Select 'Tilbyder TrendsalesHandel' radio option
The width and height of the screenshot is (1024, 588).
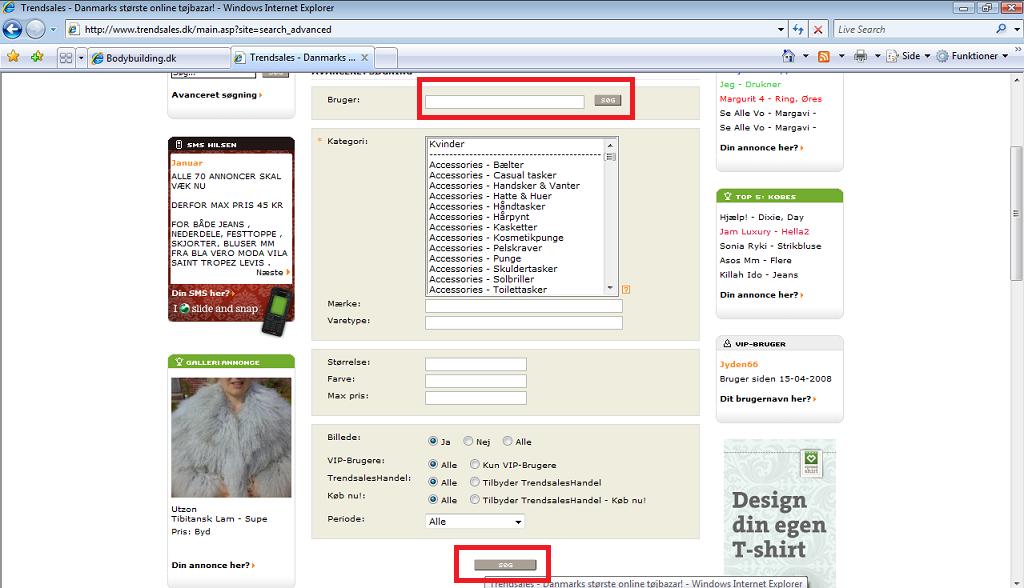tap(475, 482)
